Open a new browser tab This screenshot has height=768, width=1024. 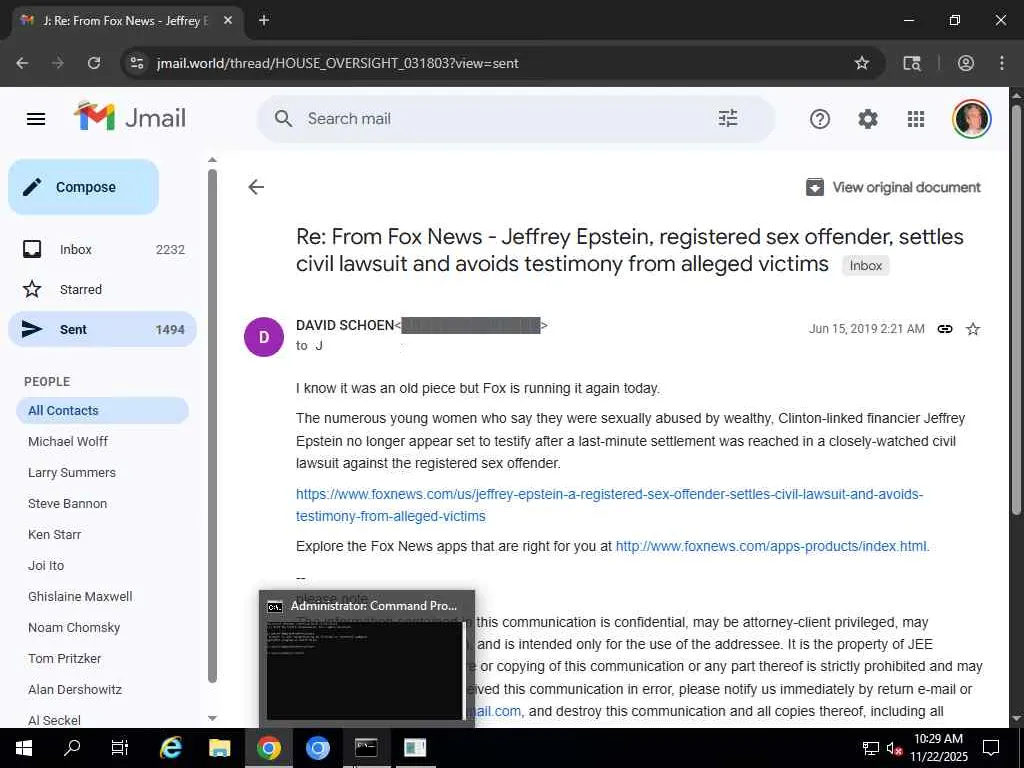tap(264, 20)
